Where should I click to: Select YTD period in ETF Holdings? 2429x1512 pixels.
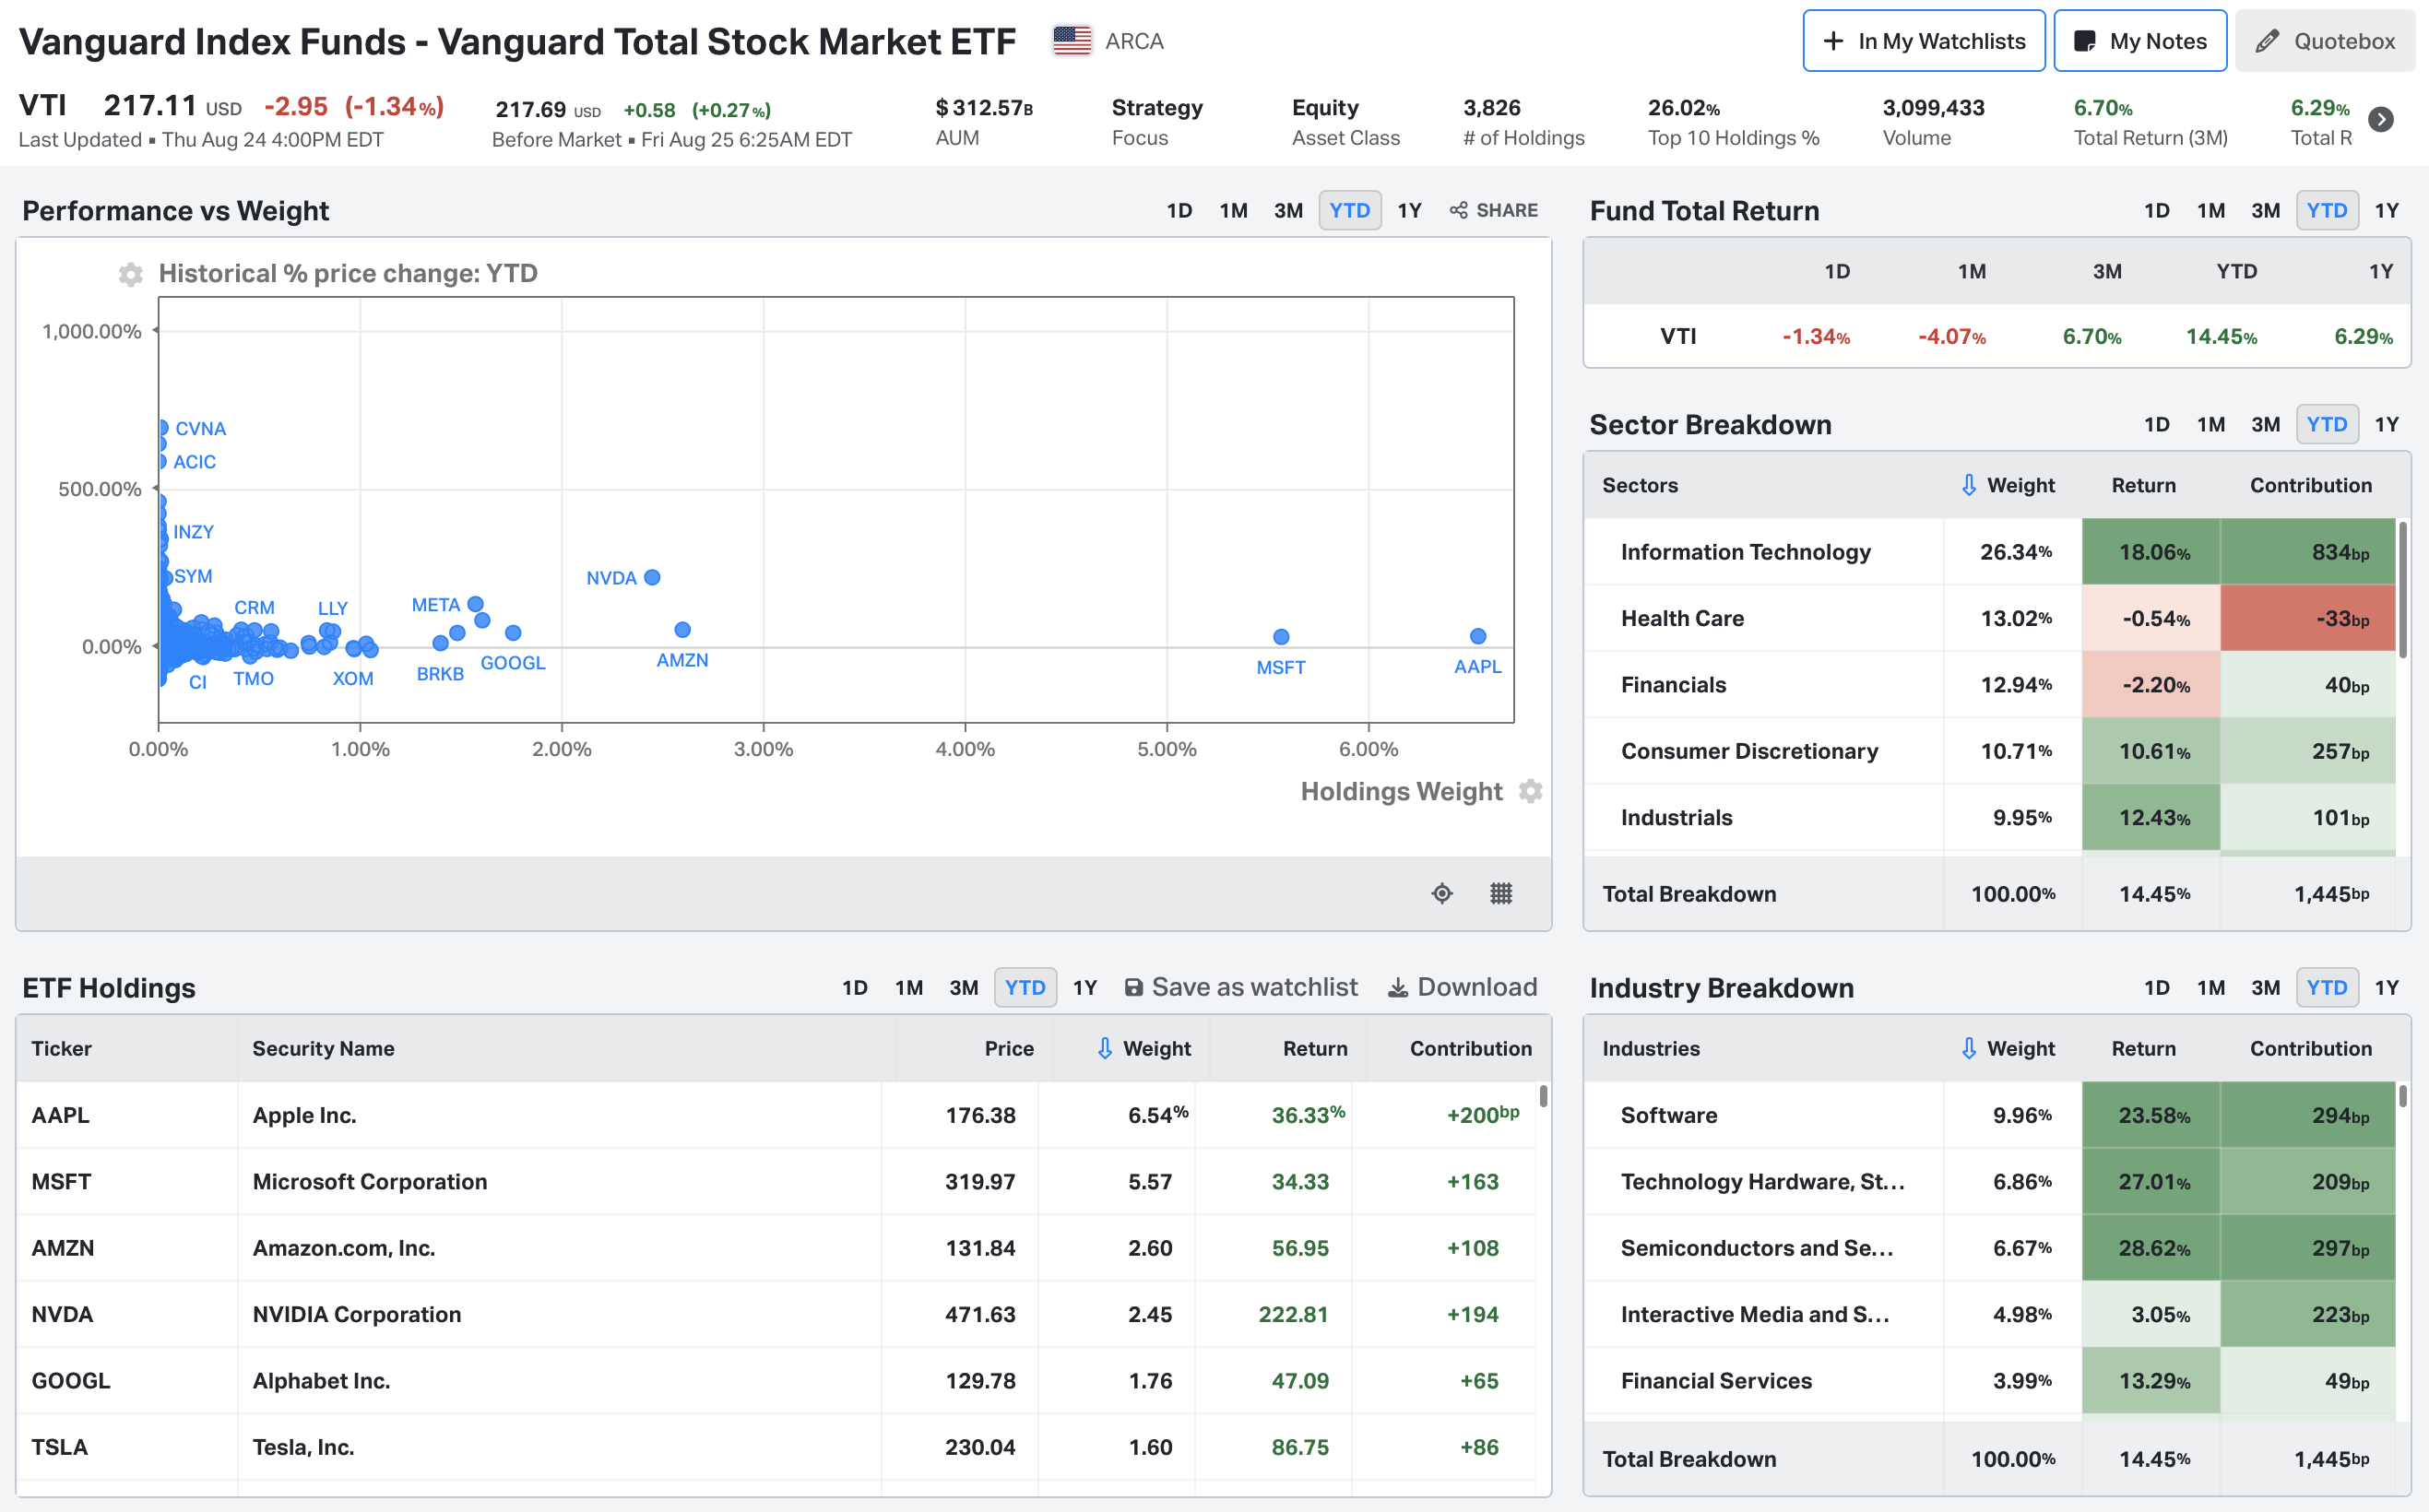tap(1025, 988)
